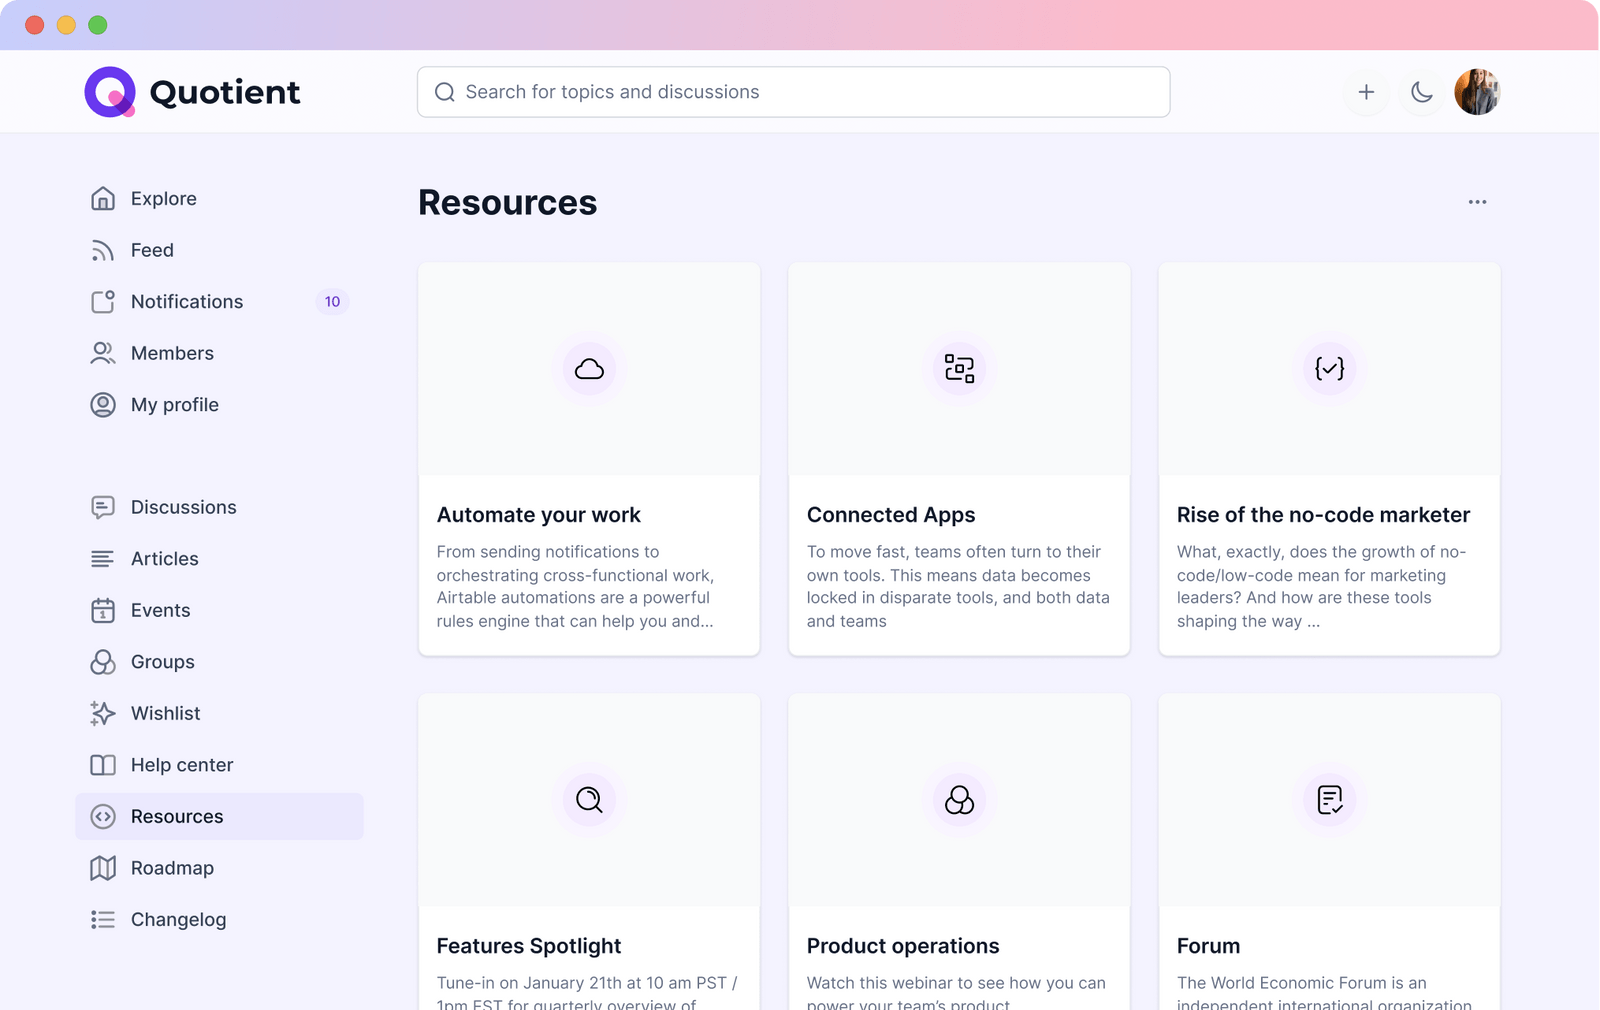This screenshot has height=1010, width=1600.
Task: Open the Wishlist sparkle icon
Action: tap(103, 713)
